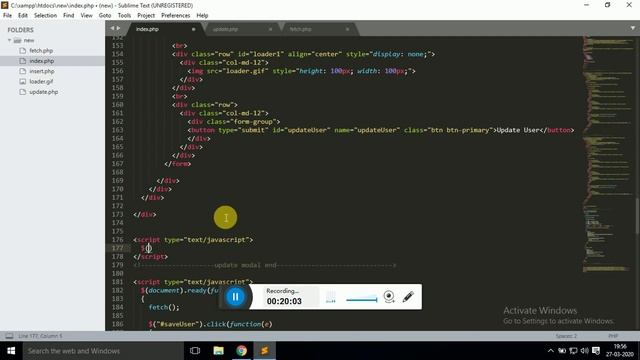Open the network icon in system tray
640x360 pixels.
point(573,351)
